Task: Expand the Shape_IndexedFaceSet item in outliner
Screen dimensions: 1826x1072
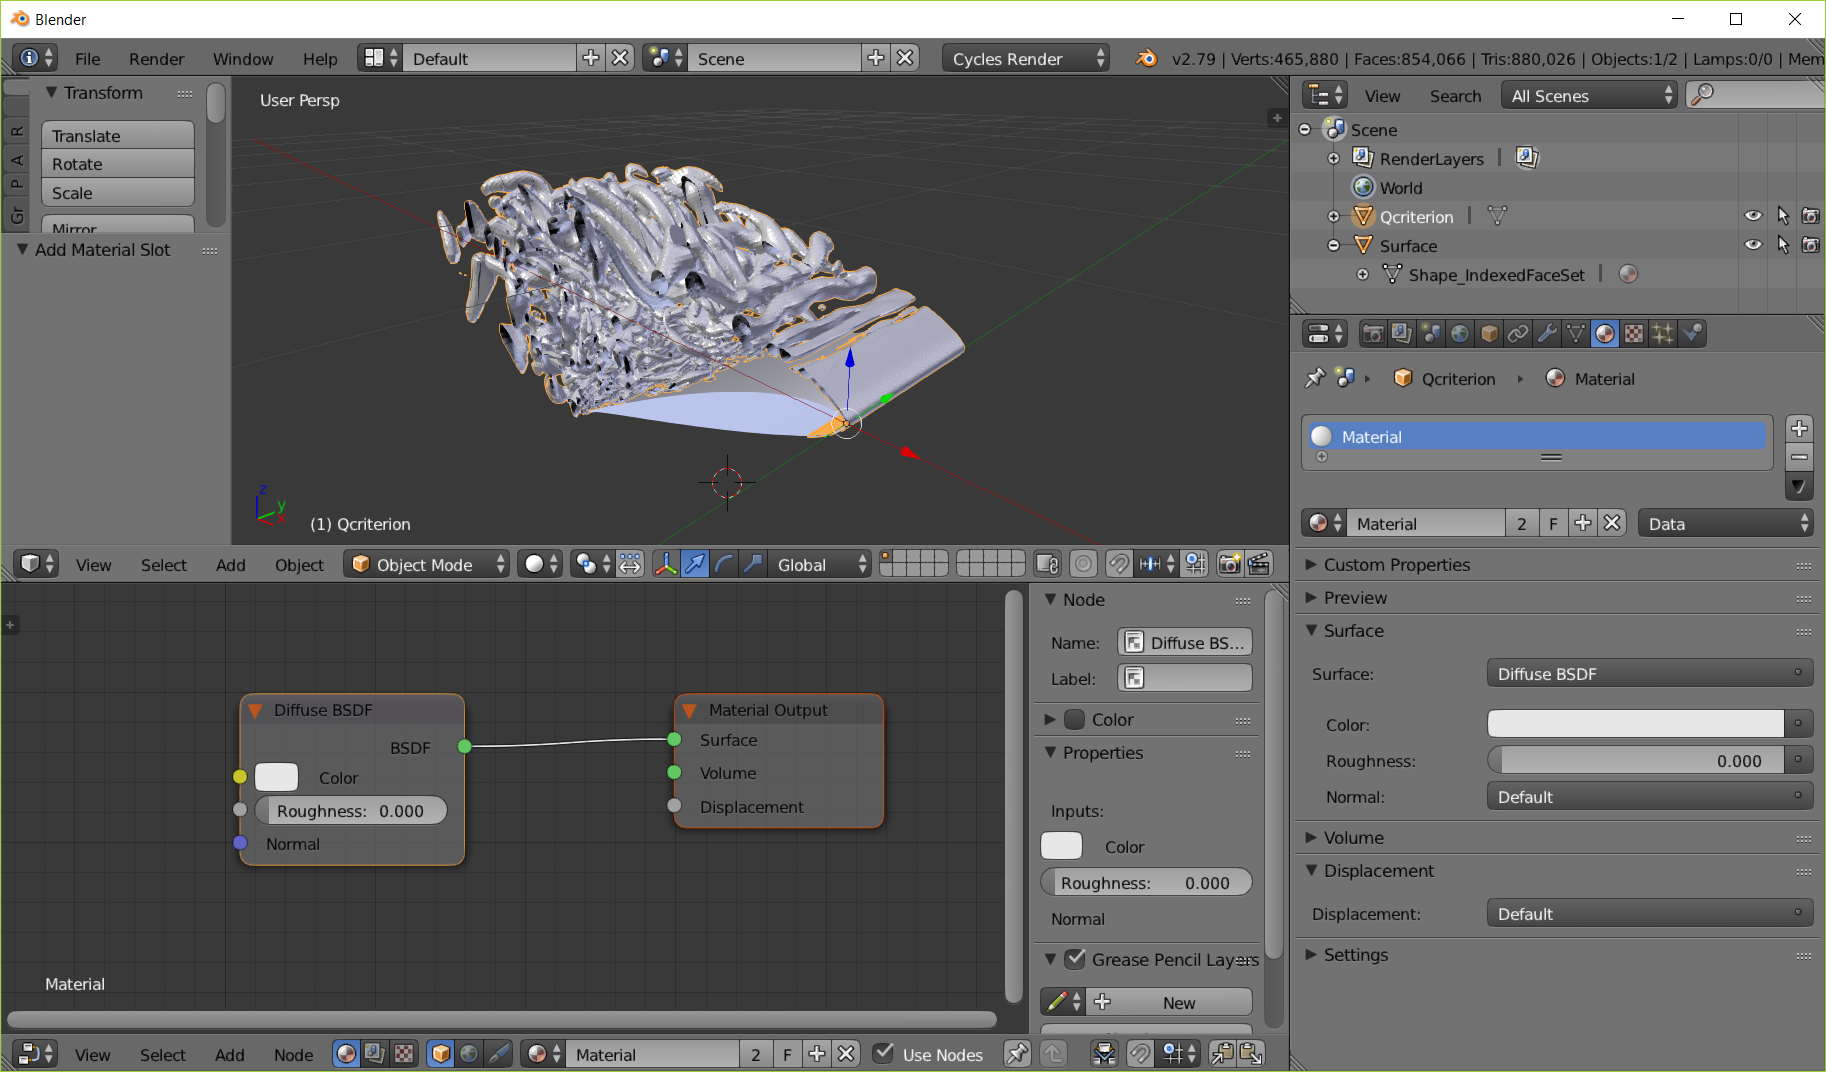Action: click(1362, 274)
